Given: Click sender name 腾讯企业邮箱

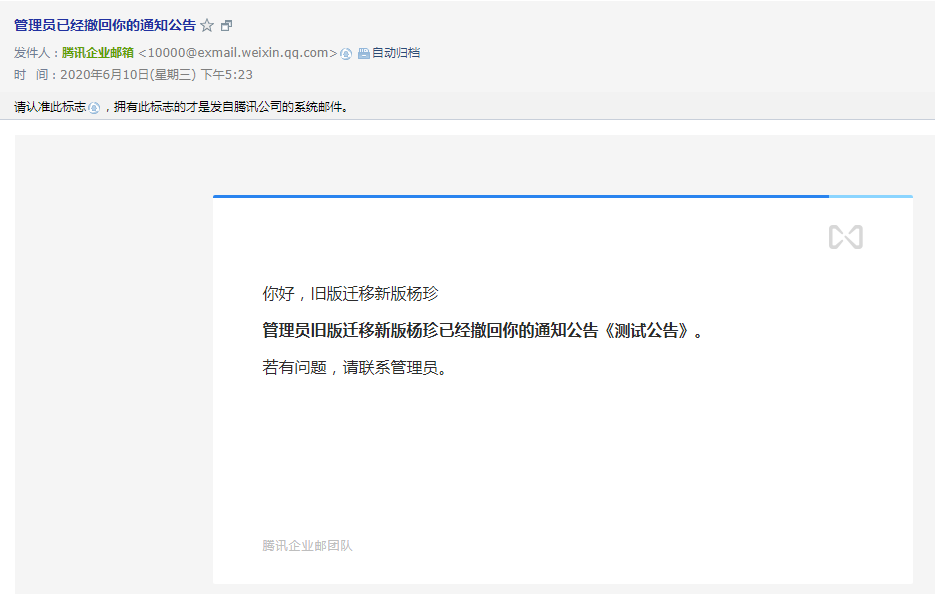Looking at the screenshot, I should (x=98, y=53).
